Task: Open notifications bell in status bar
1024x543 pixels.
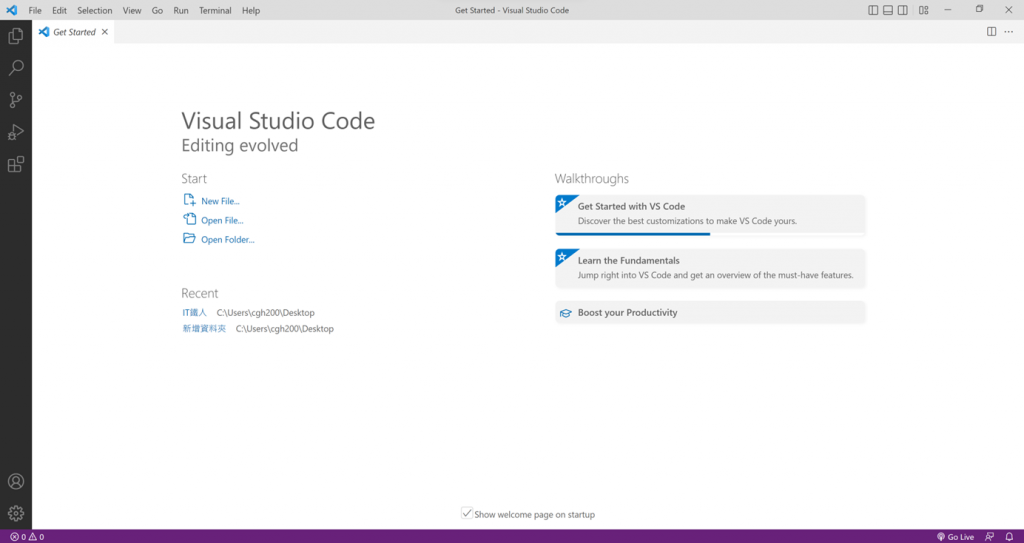Action: click(x=1009, y=537)
